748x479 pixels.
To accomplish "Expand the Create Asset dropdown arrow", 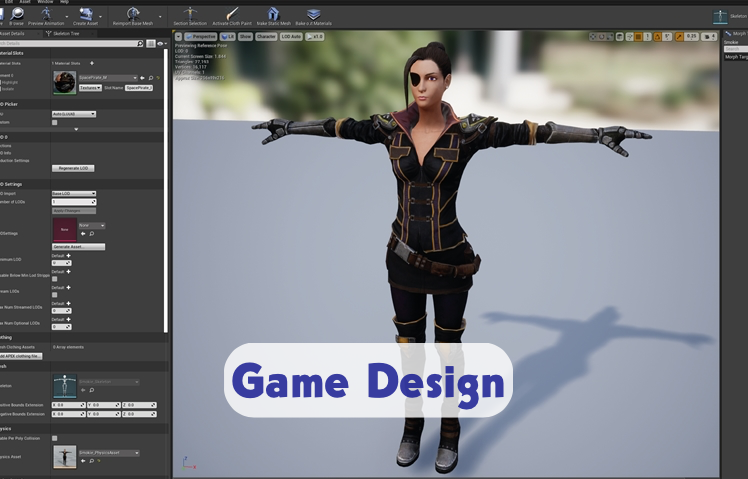I will tap(100, 17).
